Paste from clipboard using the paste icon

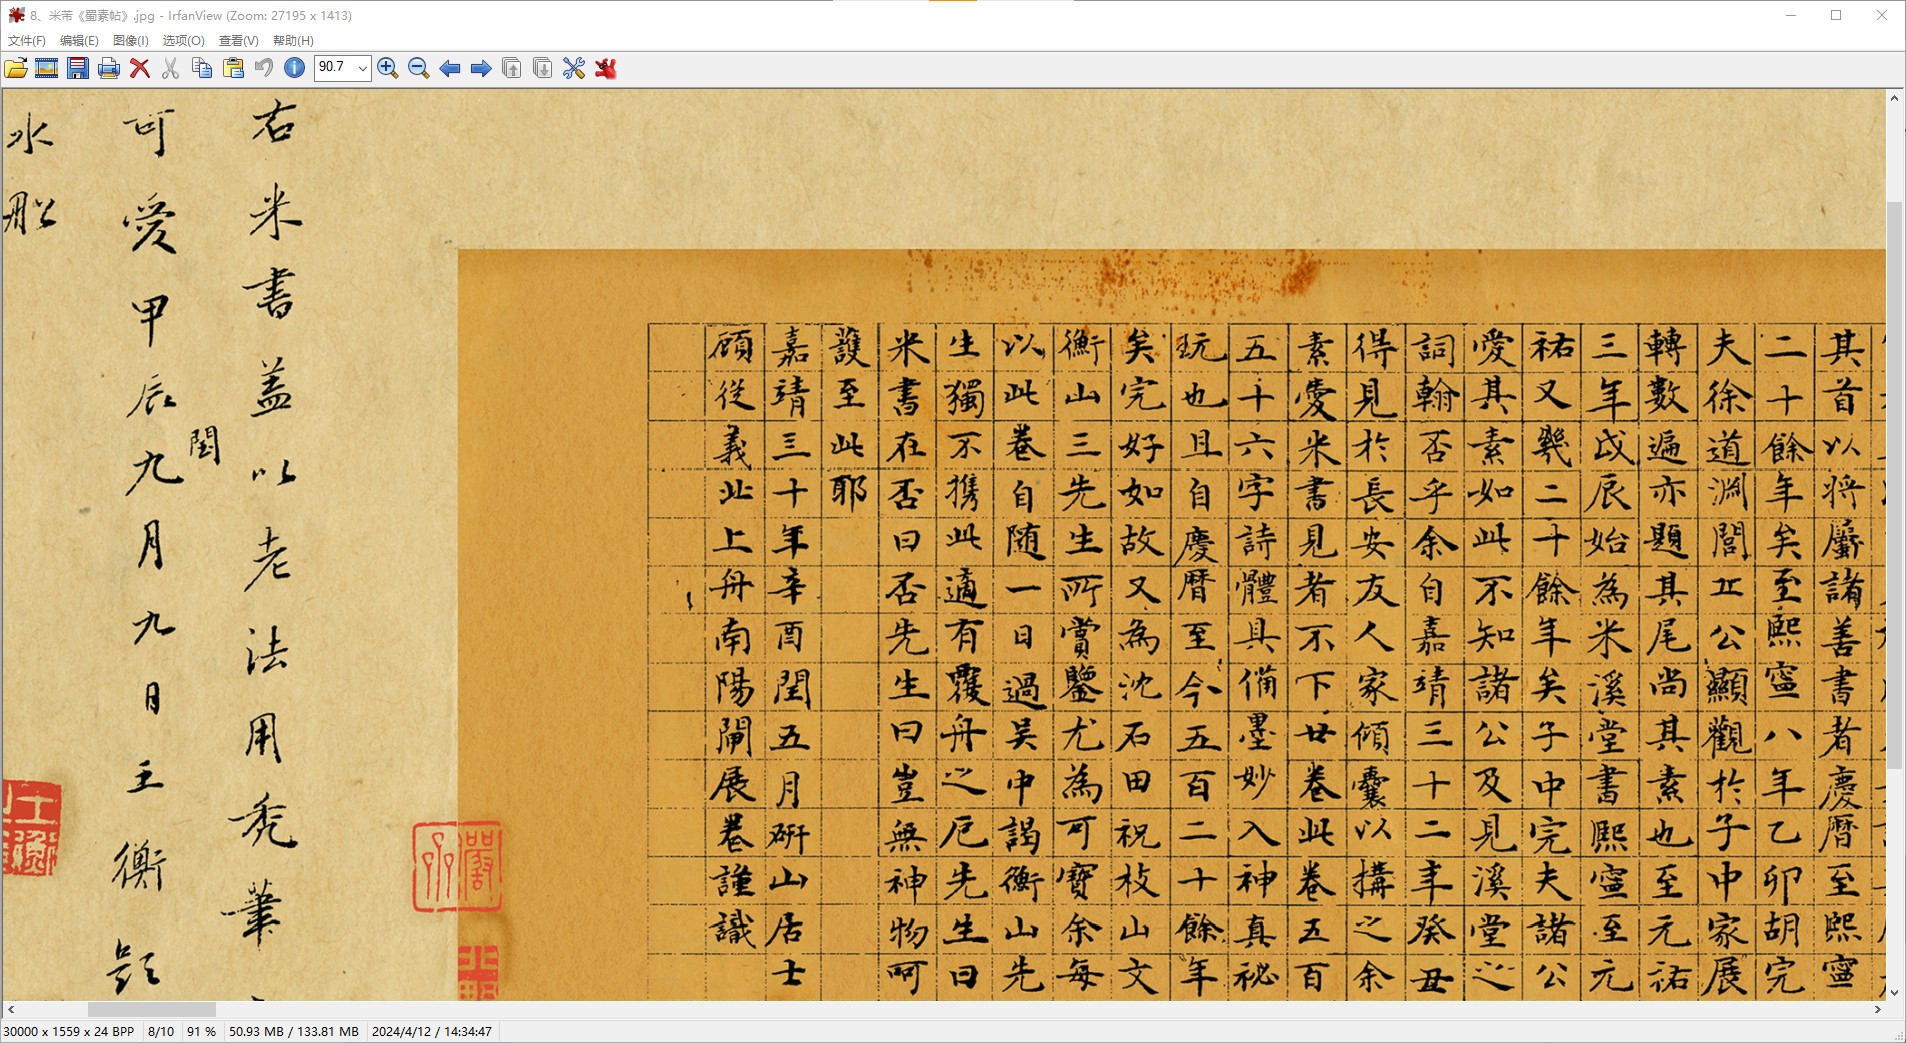(x=233, y=68)
